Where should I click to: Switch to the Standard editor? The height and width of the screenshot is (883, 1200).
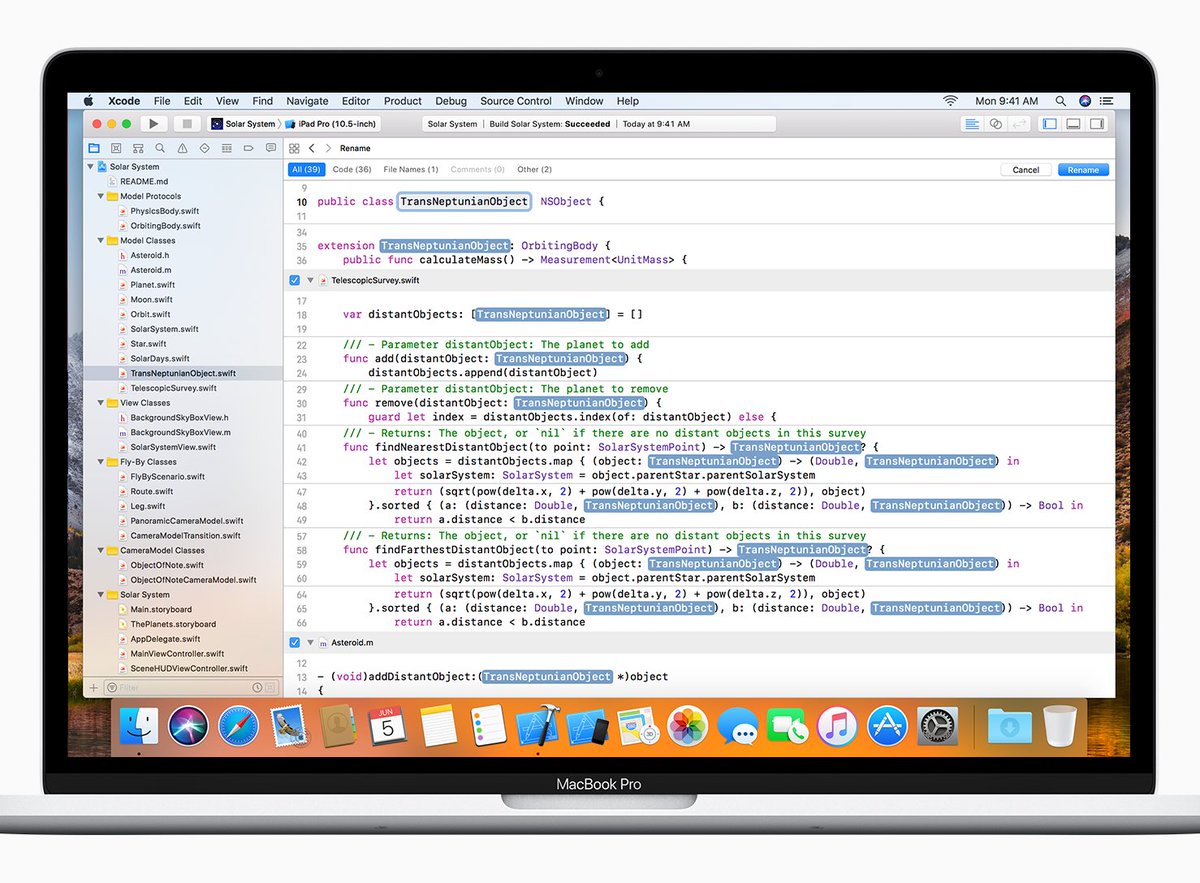(971, 124)
